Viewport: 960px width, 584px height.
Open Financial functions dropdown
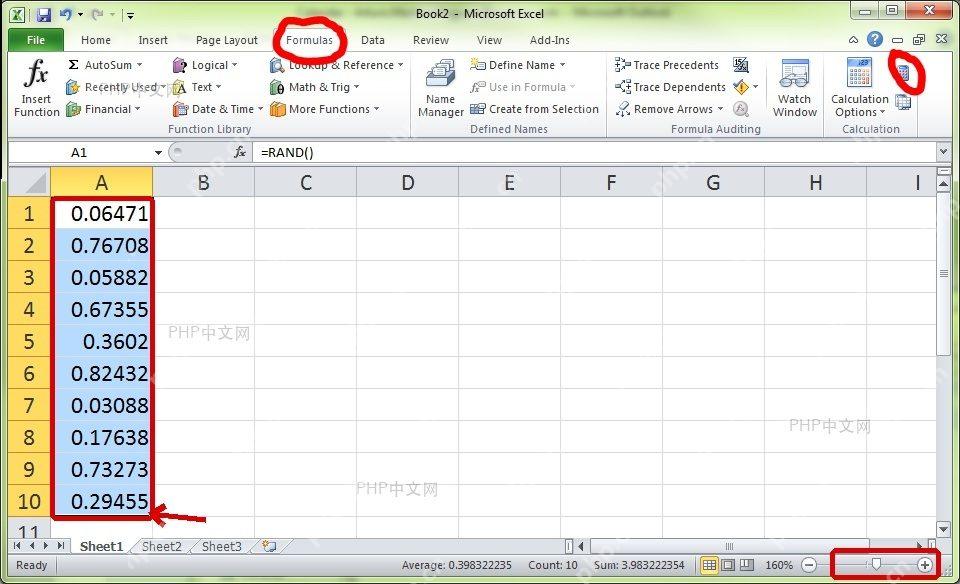pos(103,109)
